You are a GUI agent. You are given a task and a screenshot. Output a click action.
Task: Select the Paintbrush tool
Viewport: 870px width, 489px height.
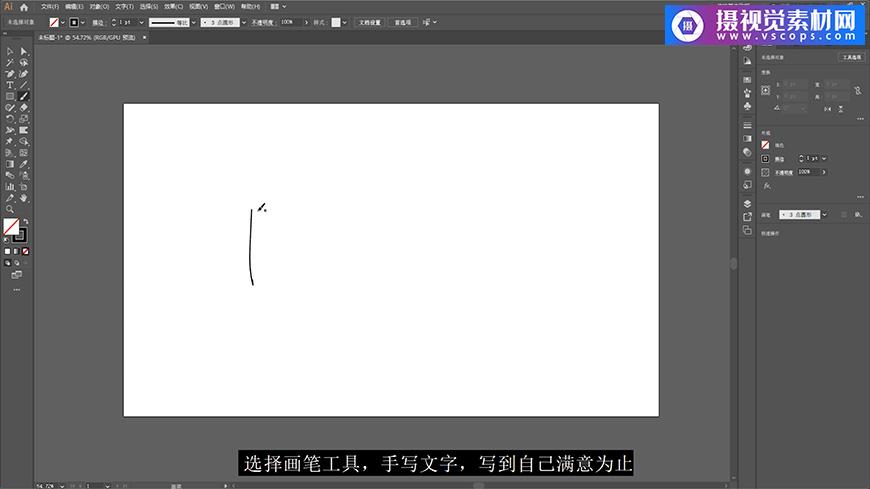tap(23, 97)
